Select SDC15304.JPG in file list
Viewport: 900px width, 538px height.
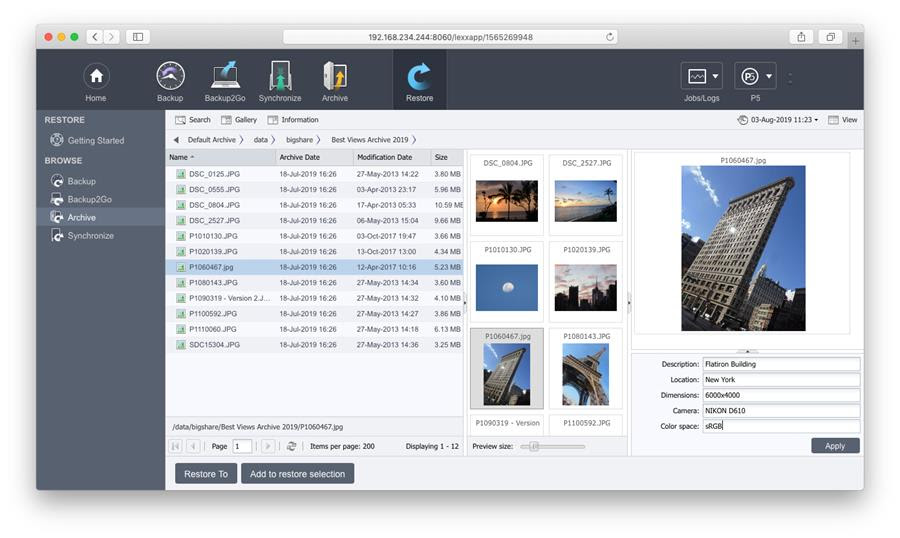coord(314,345)
